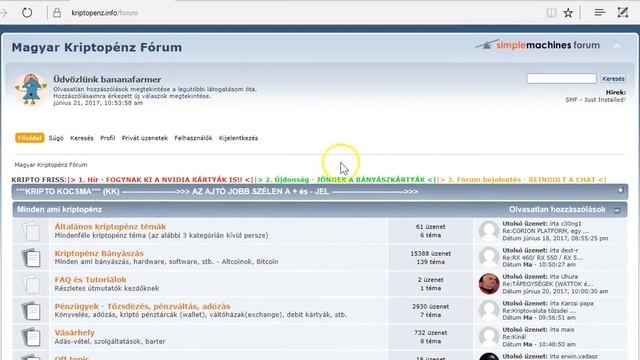This screenshot has width=640, height=360.
Task: Open unread posts since last visit link
Action: tap(155, 89)
